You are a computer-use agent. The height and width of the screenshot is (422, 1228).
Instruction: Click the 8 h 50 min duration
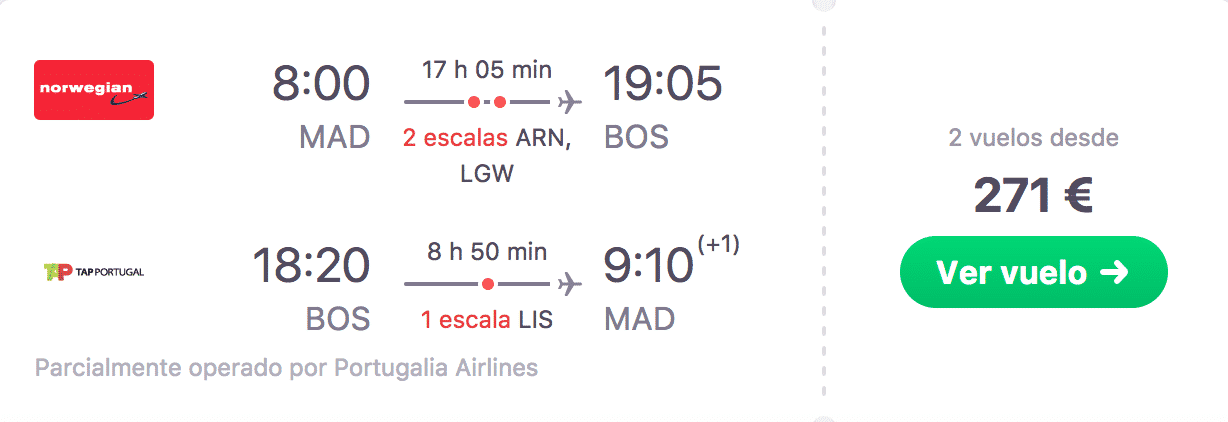pos(487,252)
